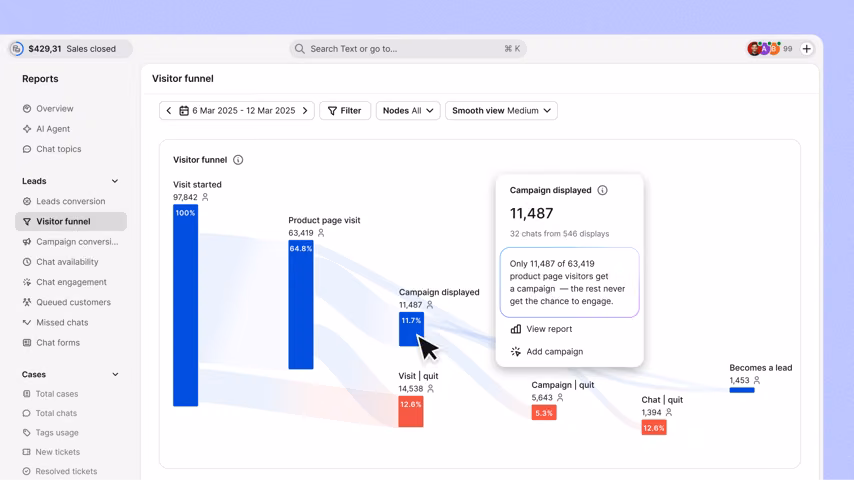Image resolution: width=854 pixels, height=480 pixels.
Task: Go to next date range arrow
Action: tap(305, 111)
